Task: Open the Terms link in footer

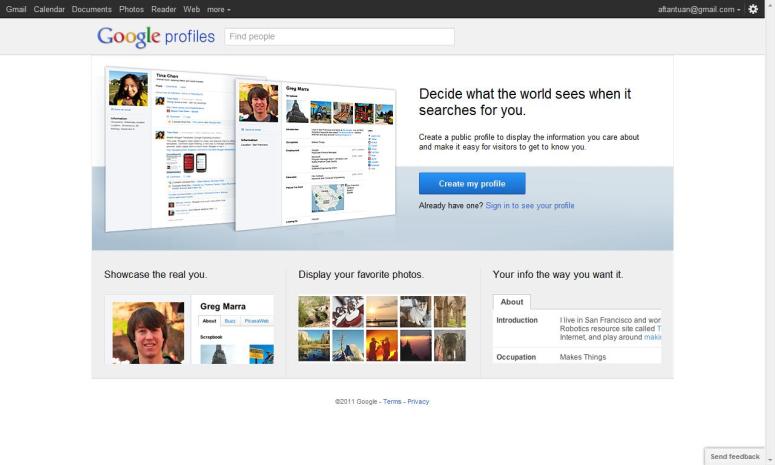Action: pos(392,402)
